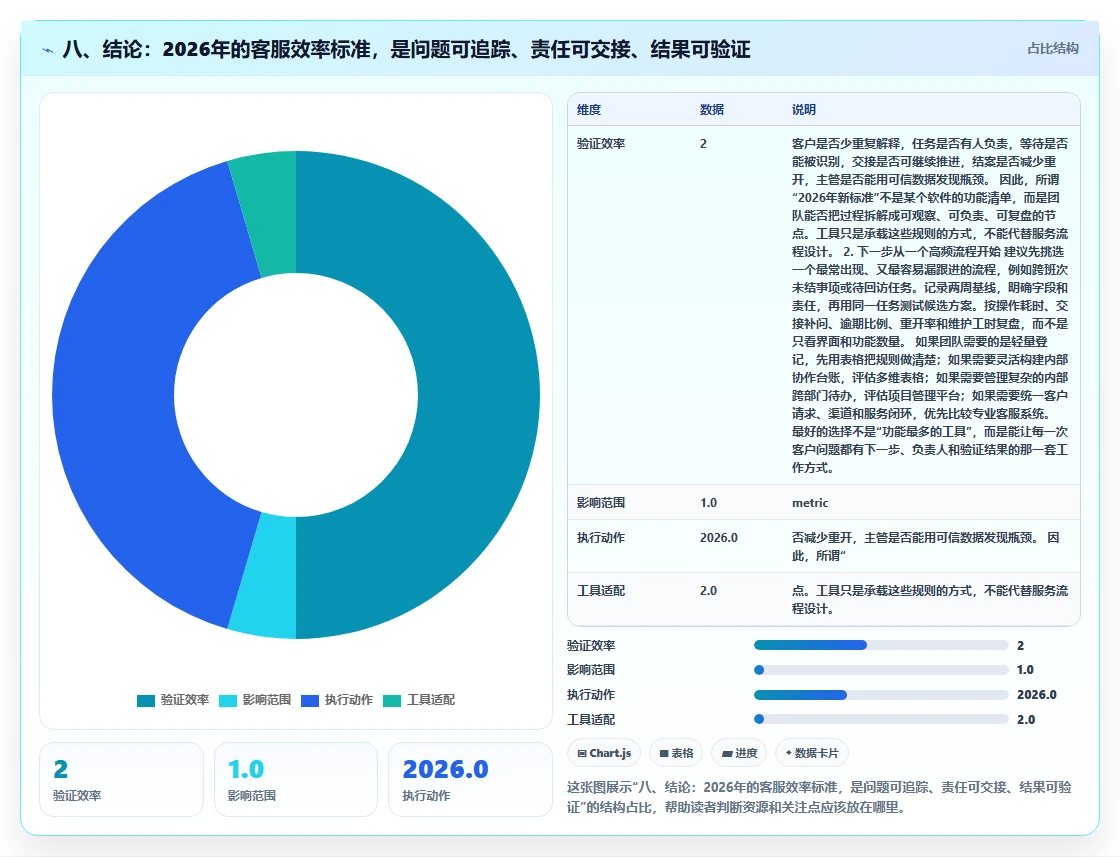This screenshot has width=1120, height=857.
Task: Select the 表格 chip
Action: (676, 753)
